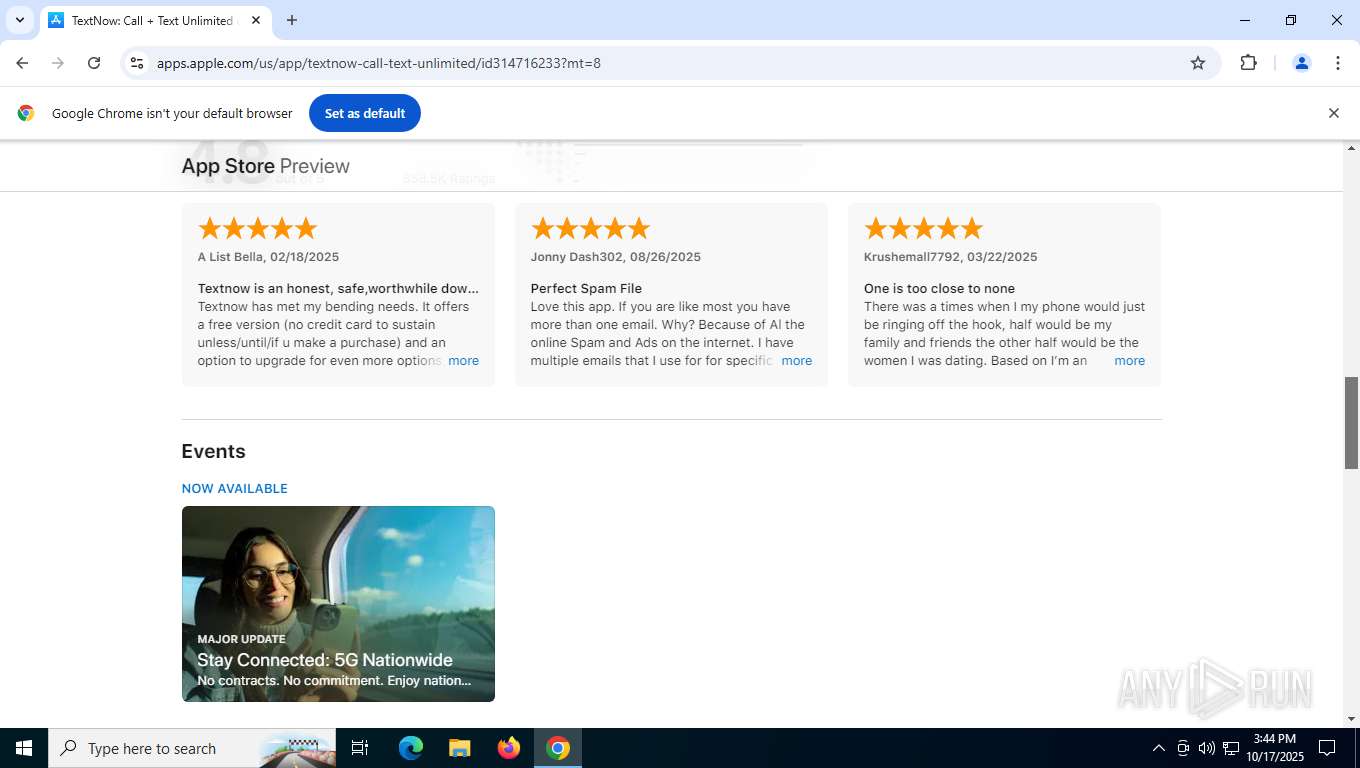Screen dimensions: 1360x768
Task: Select the TextNow browser tab
Action: click(155, 20)
